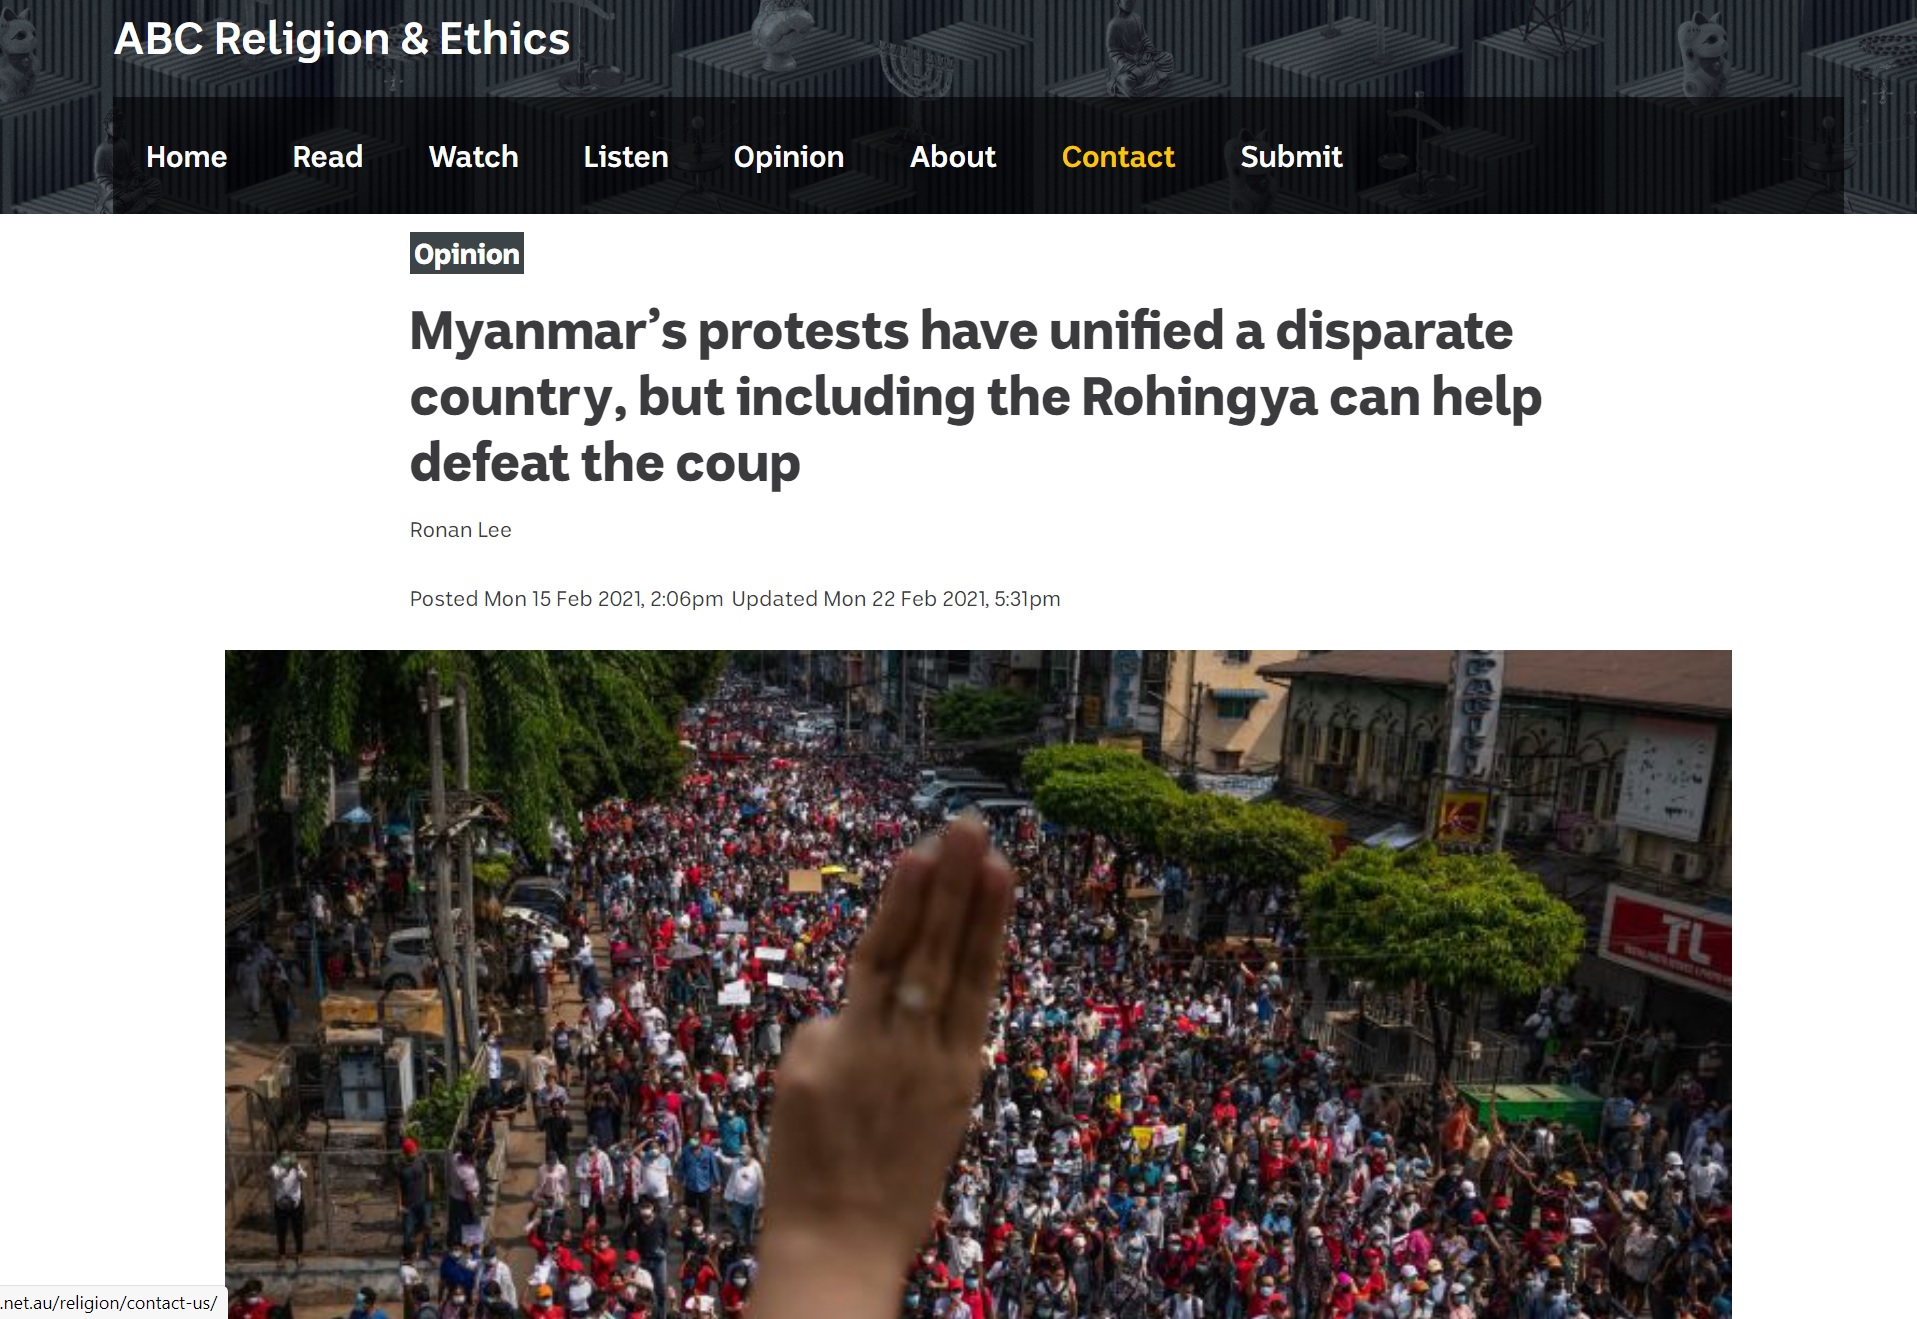Open the Read section
Image resolution: width=1917 pixels, height=1319 pixels.
pyautogui.click(x=327, y=157)
